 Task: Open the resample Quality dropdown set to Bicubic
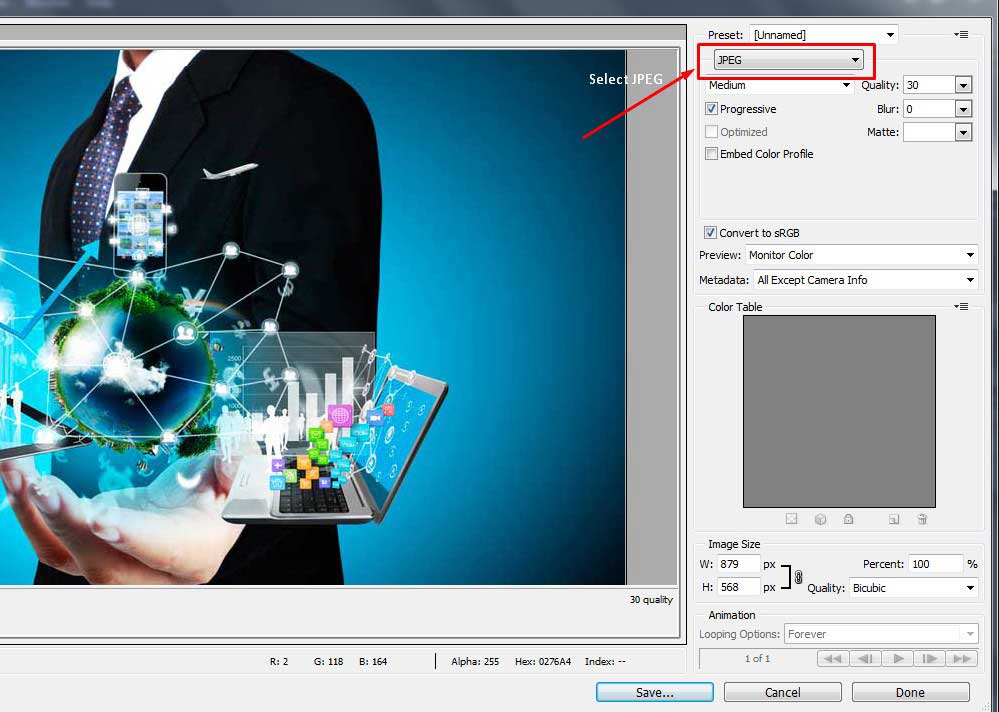pos(913,588)
